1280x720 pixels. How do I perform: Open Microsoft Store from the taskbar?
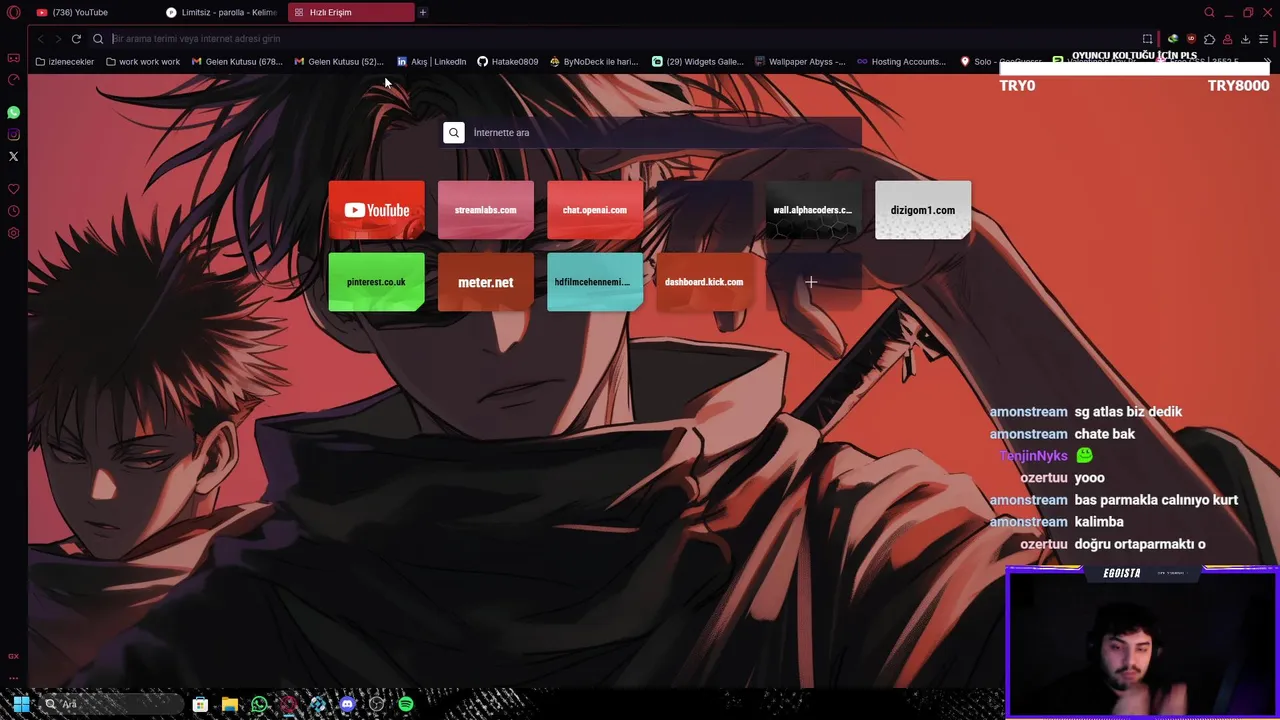(200, 704)
